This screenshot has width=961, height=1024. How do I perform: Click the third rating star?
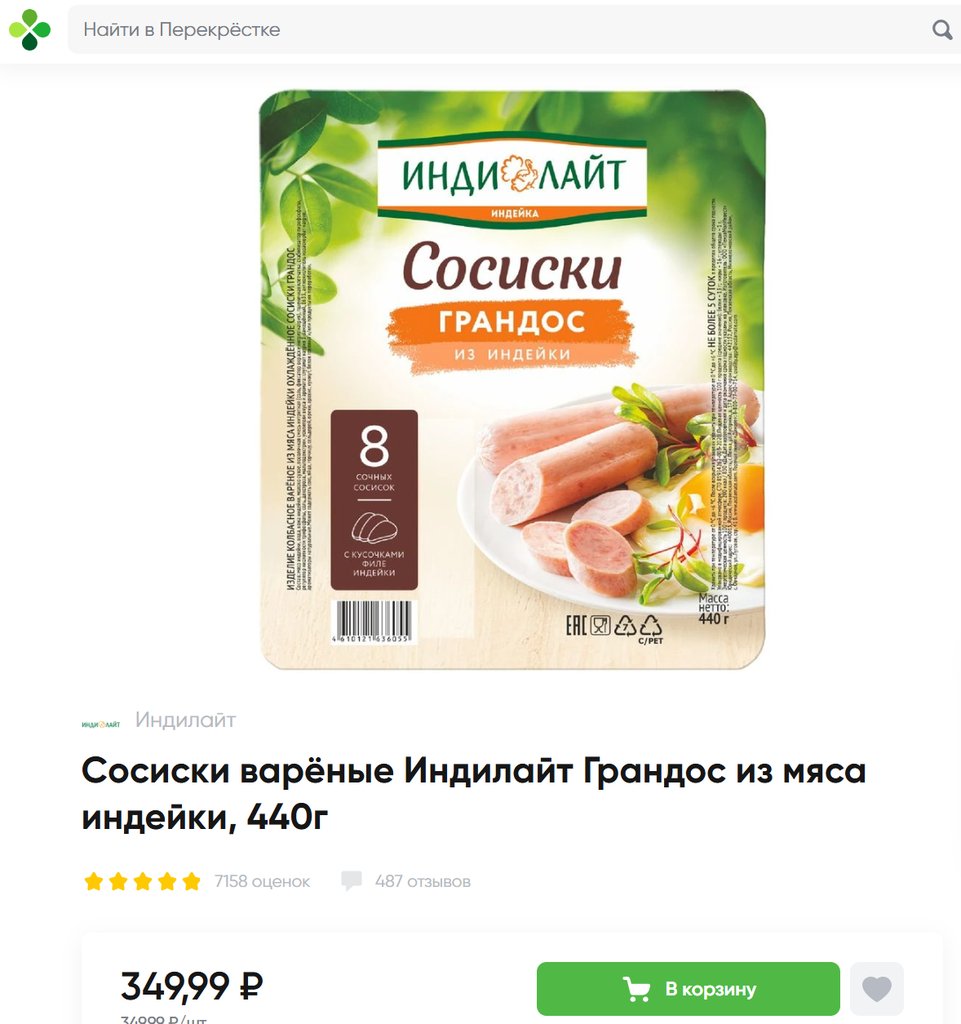point(142,881)
